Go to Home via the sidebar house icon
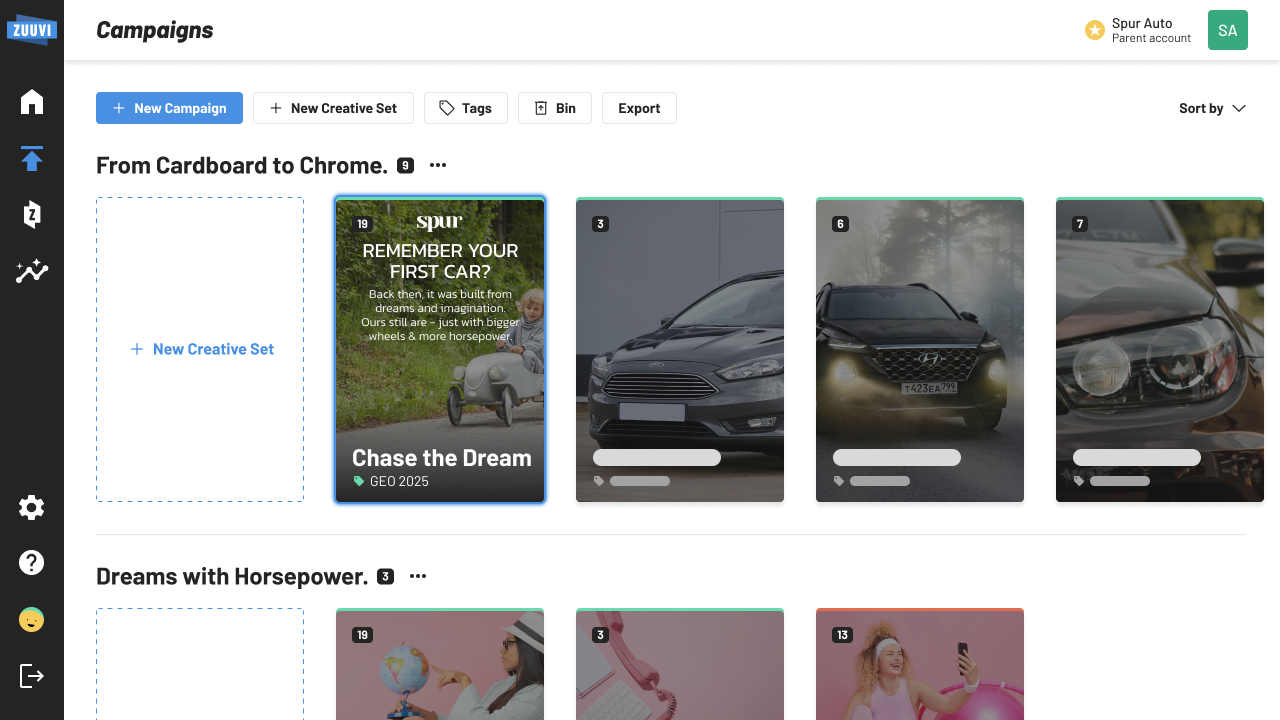The image size is (1280, 720). 32,102
